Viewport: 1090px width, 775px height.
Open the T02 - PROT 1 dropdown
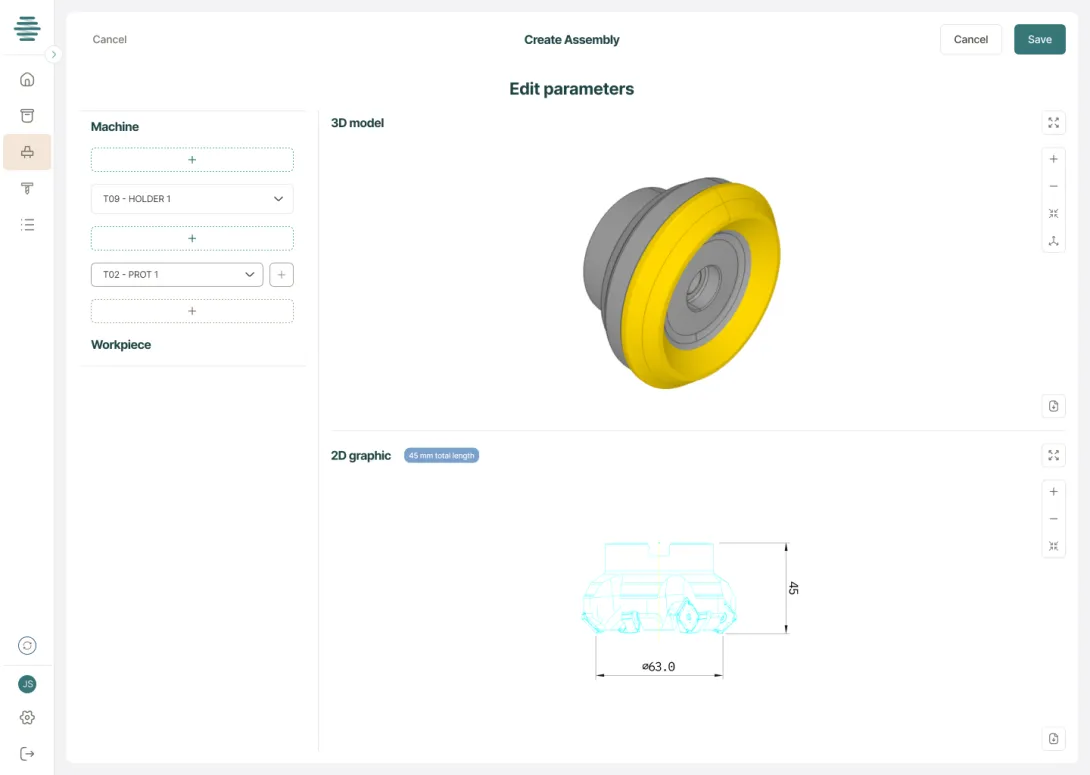[x=177, y=275]
